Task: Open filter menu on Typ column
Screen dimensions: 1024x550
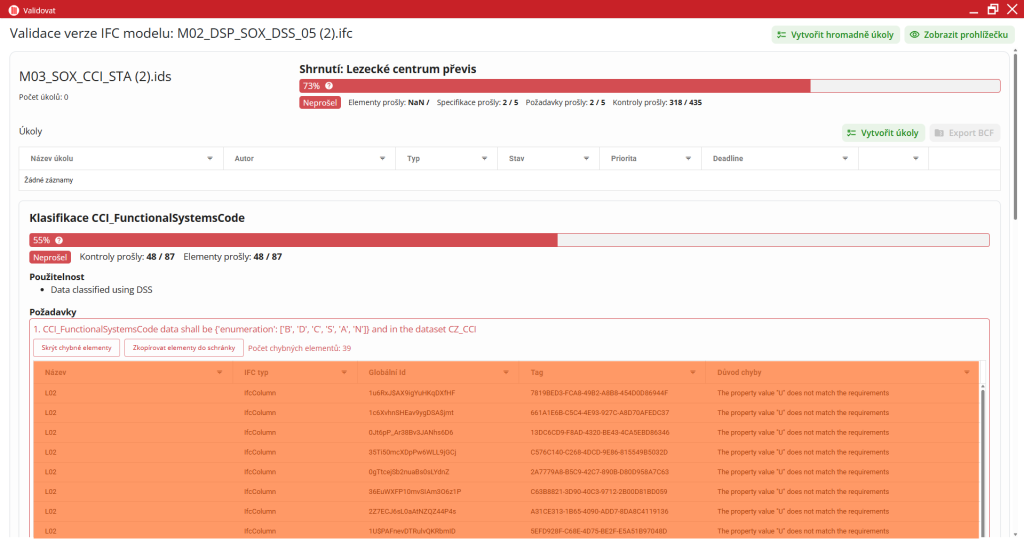Action: click(x=485, y=158)
